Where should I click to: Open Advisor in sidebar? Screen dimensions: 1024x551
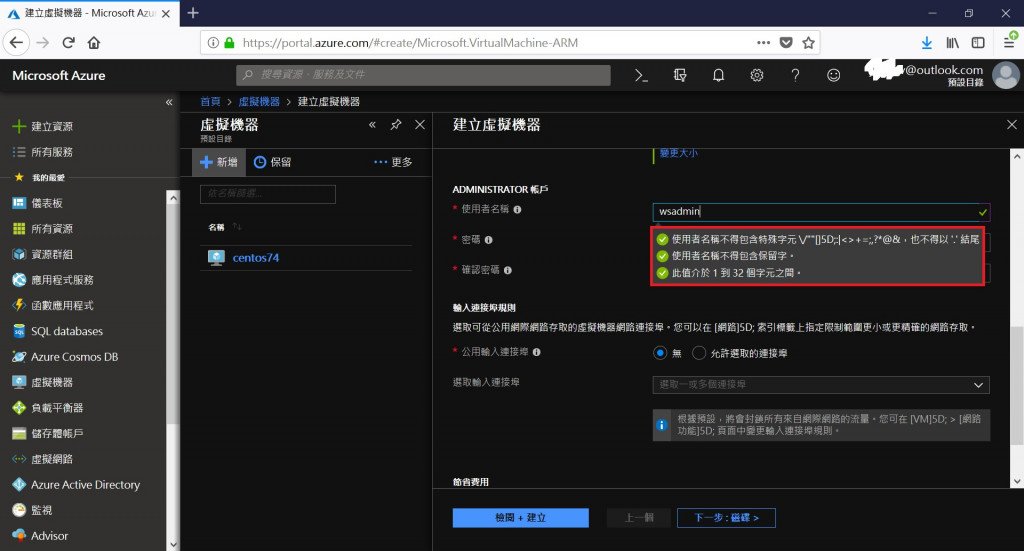click(40, 535)
